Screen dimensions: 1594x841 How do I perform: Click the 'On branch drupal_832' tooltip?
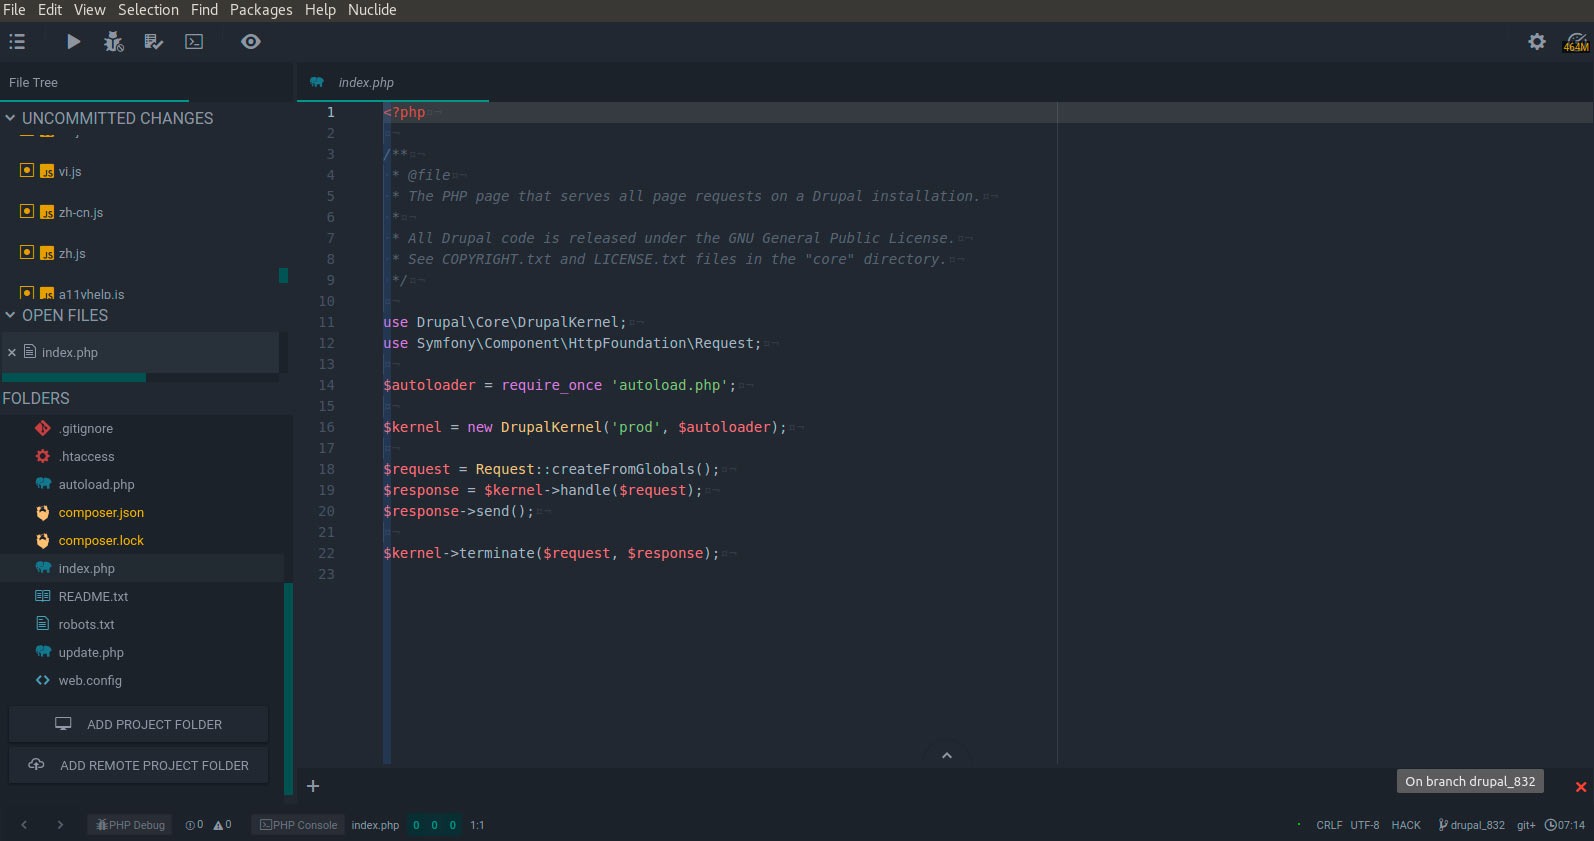(x=1470, y=781)
